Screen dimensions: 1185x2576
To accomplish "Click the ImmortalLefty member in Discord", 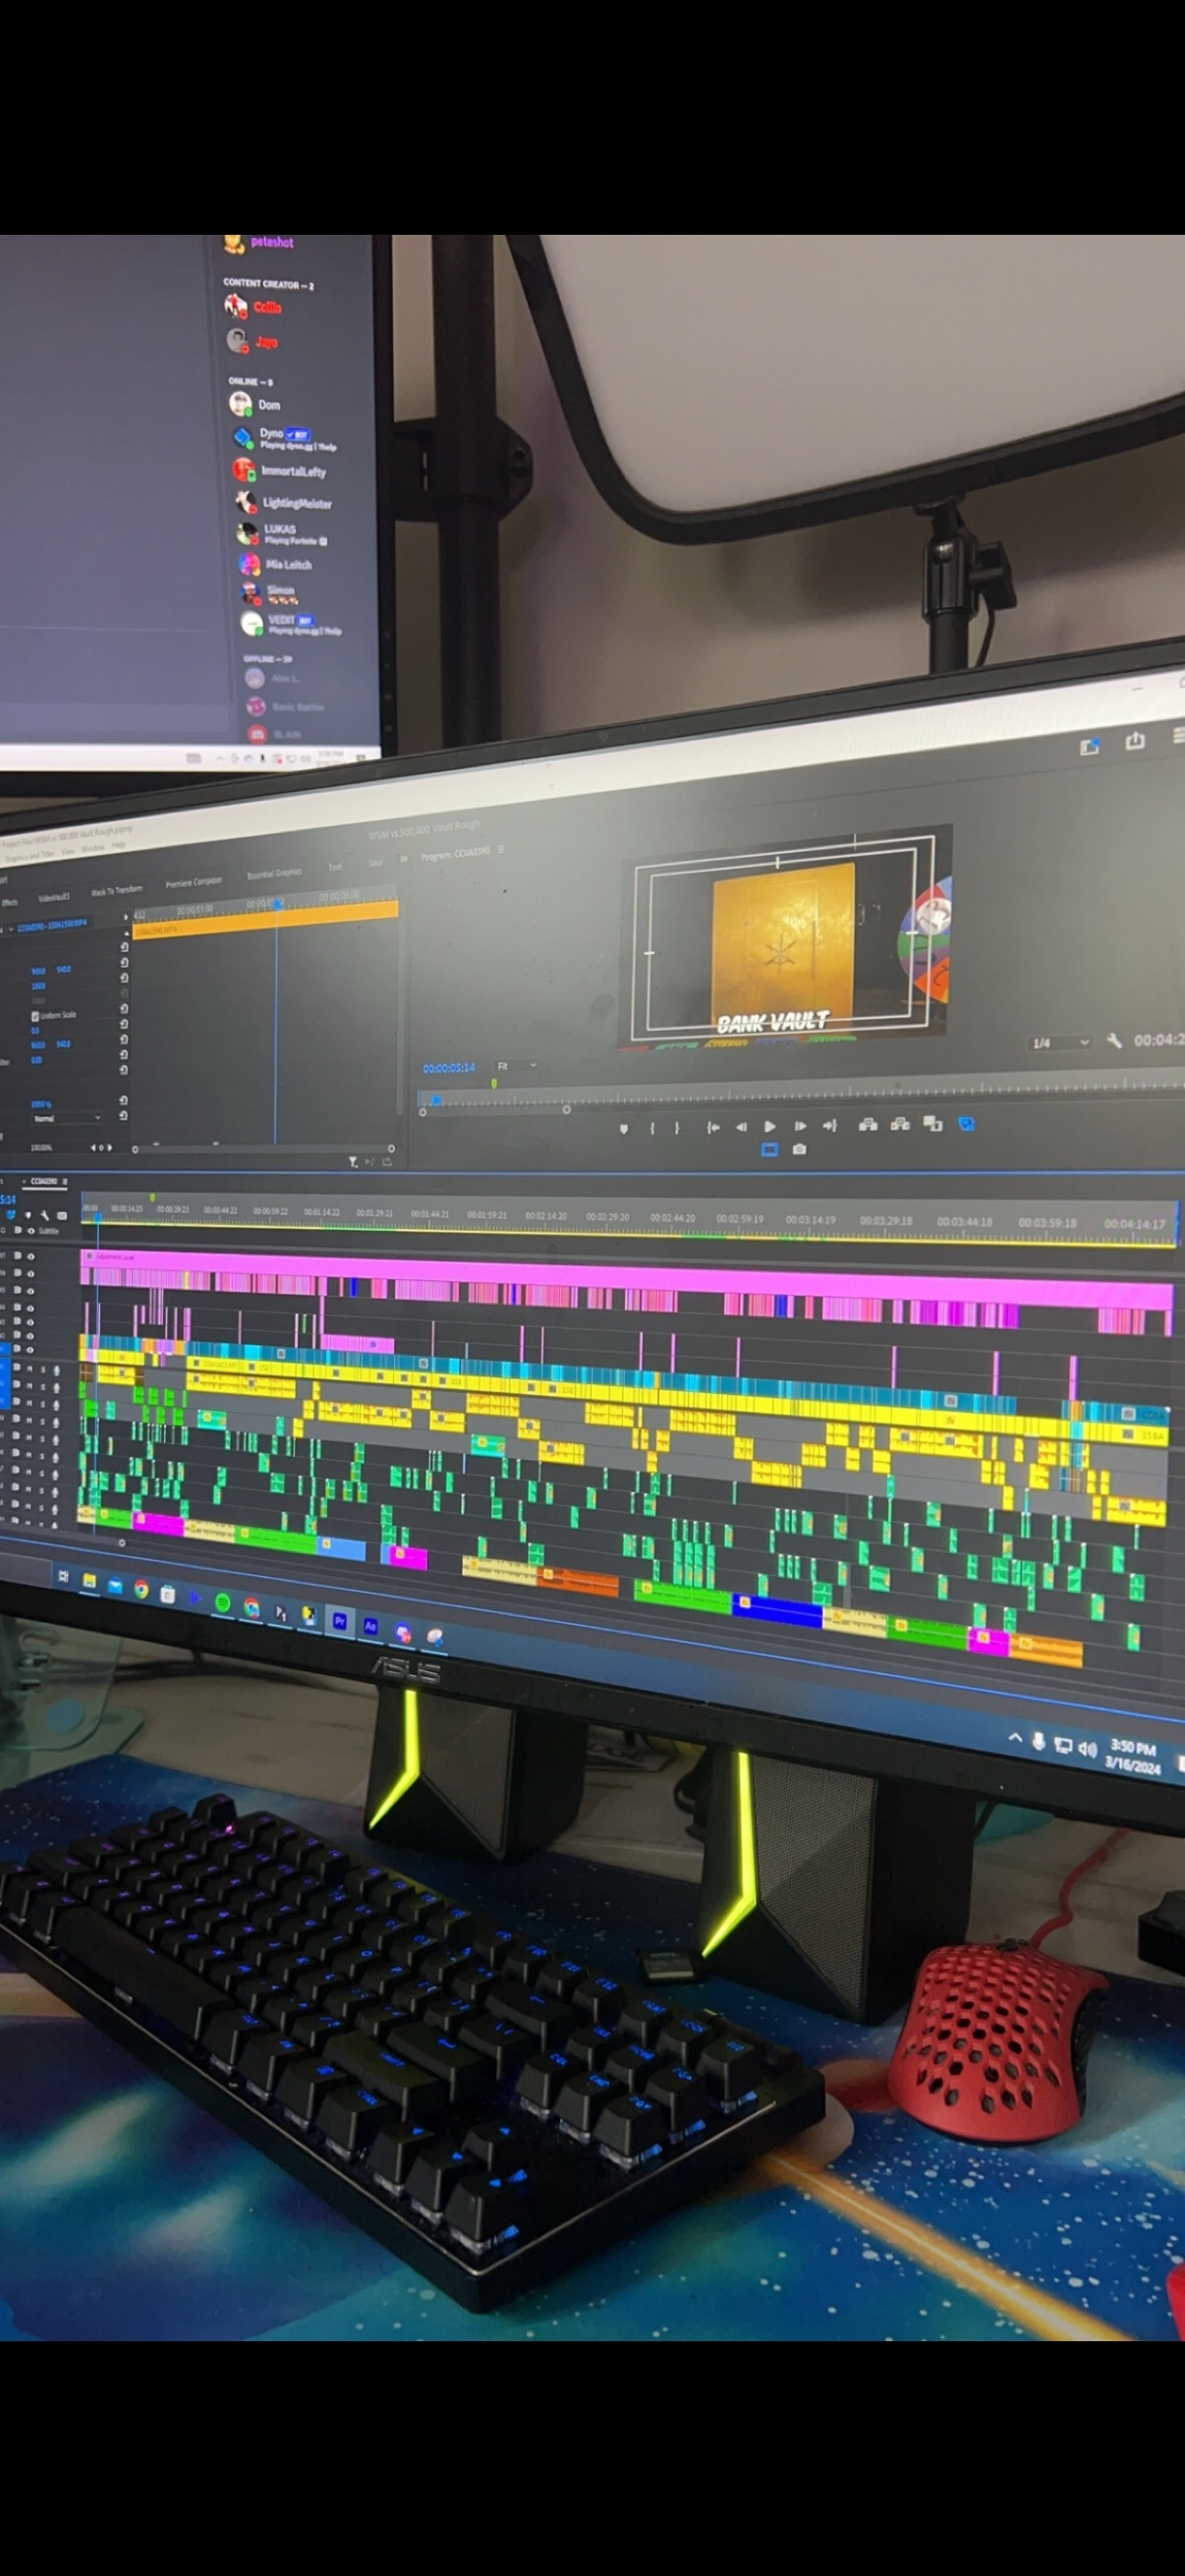I will (x=292, y=471).
